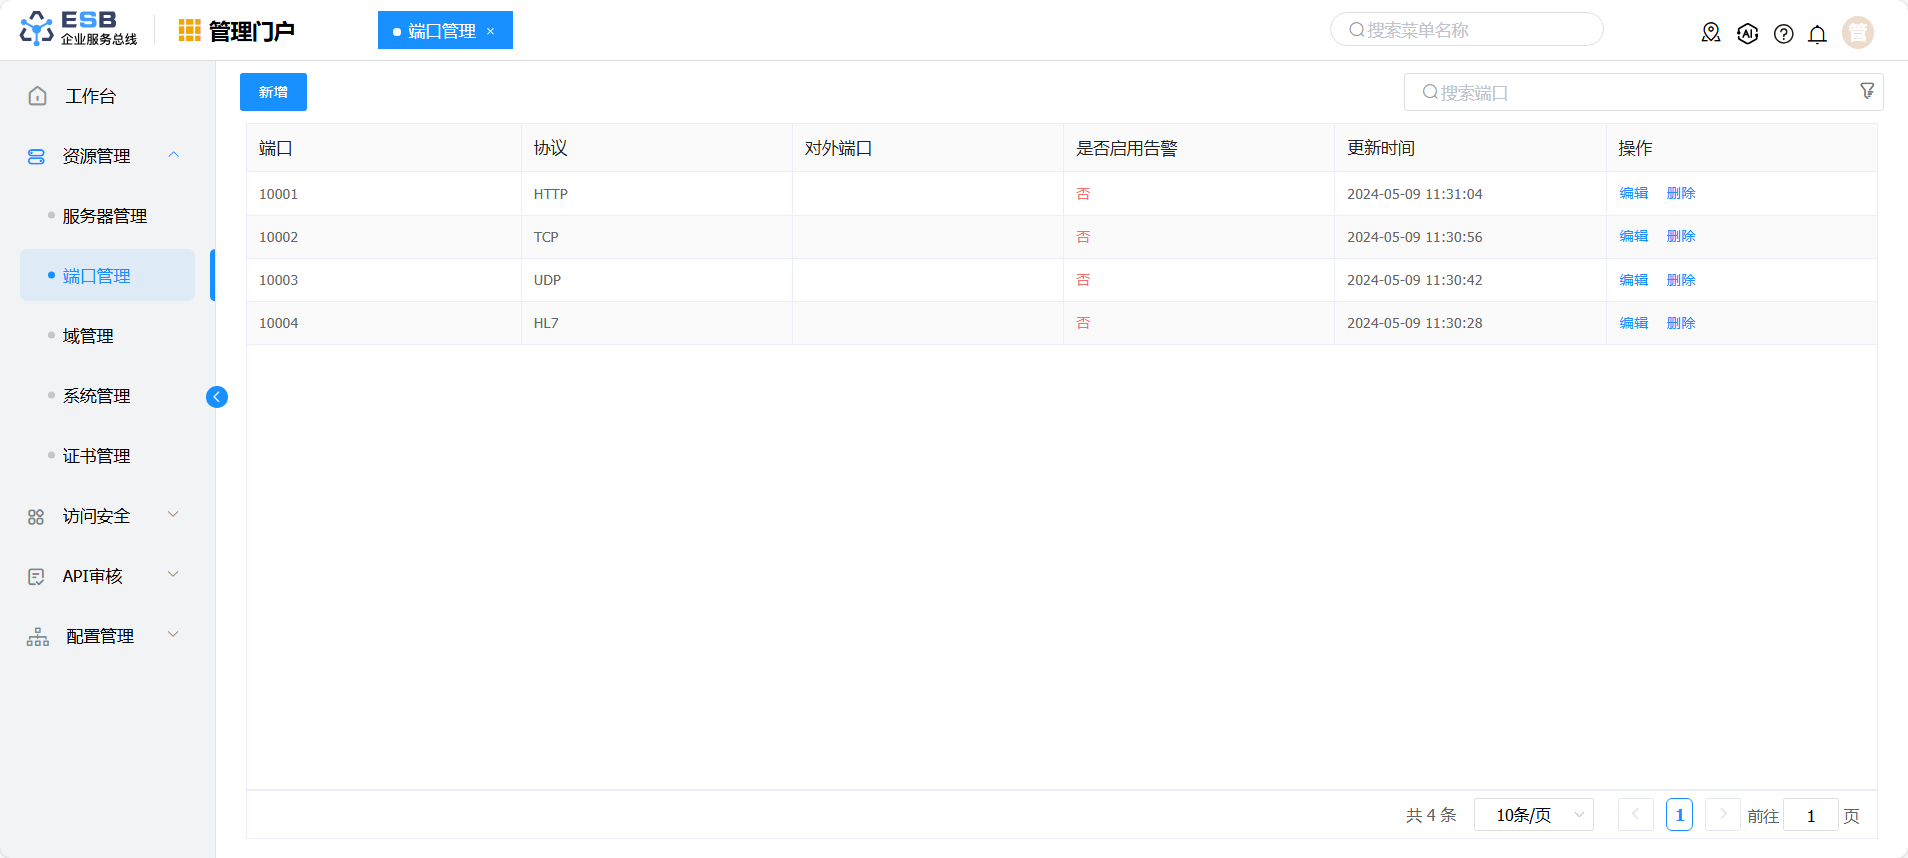Click the 新增 button
Screen dimensions: 1908x858
point(273,92)
